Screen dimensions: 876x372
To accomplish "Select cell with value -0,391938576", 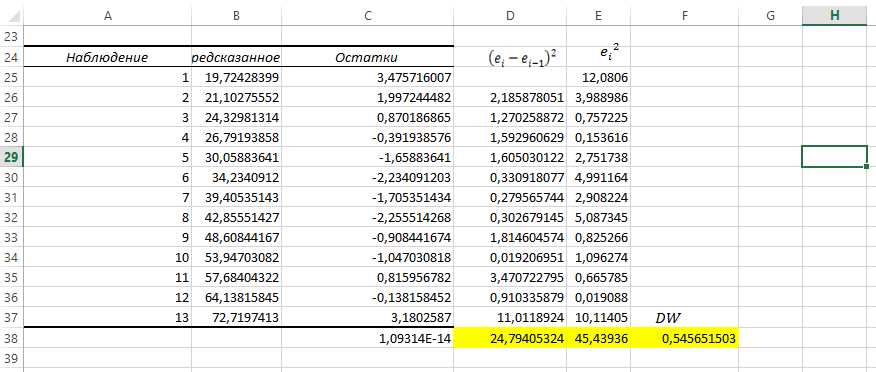I will click(x=367, y=137).
